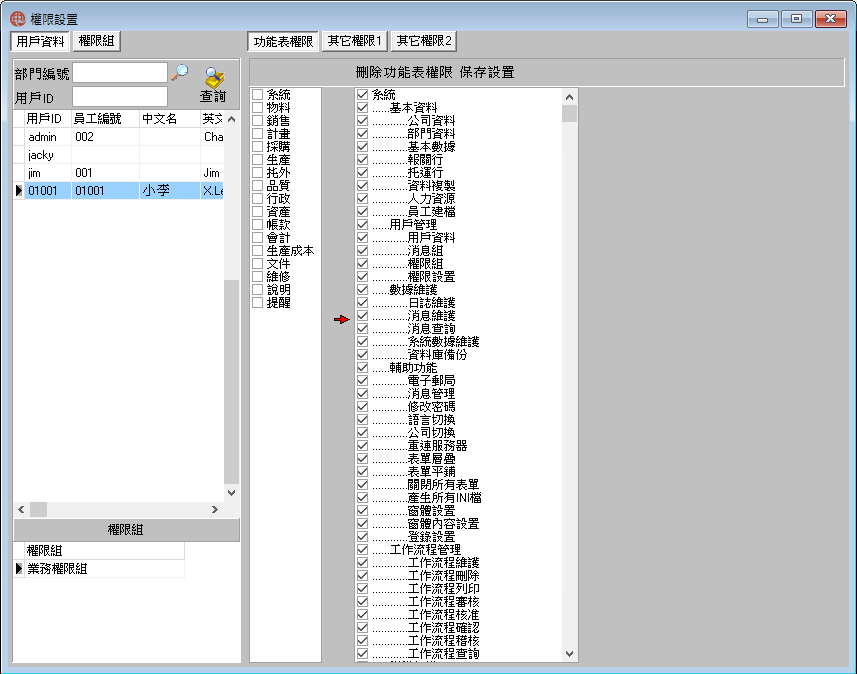This screenshot has width=857, height=674.
Task: Select the admin user row
Action: [x=118, y=137]
